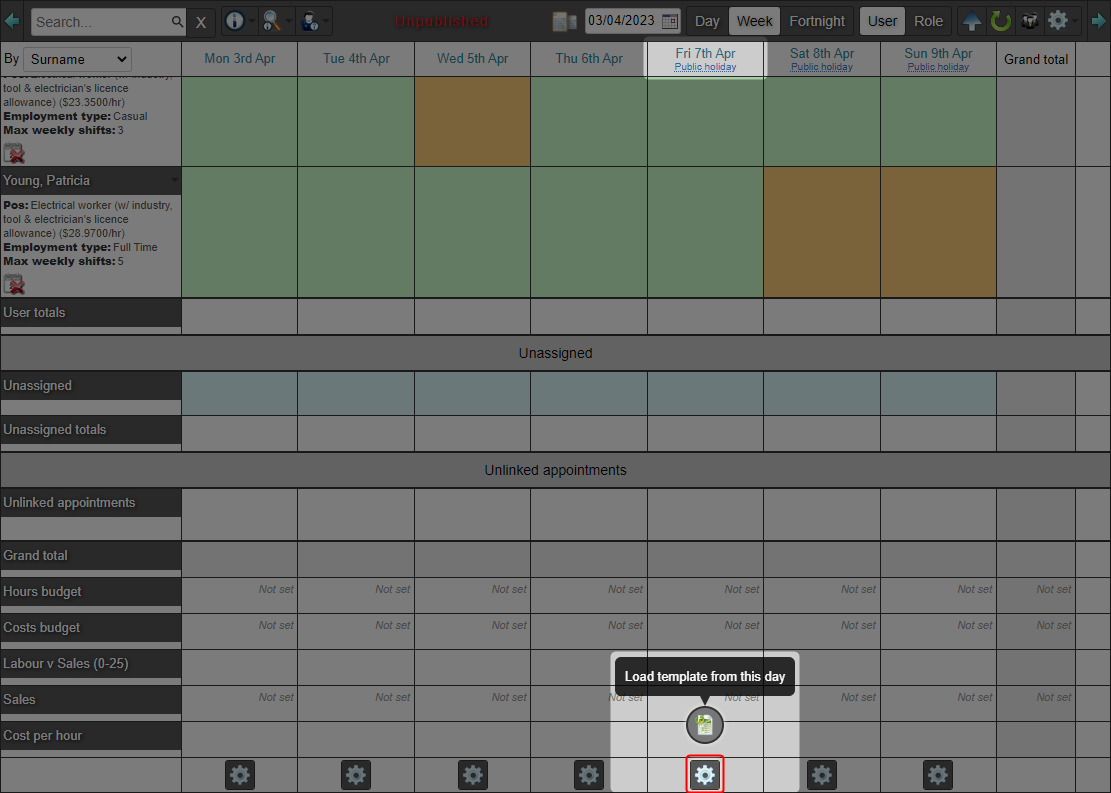
Task: Open the gear menu under Fri 7th Apr
Action: 705,774
